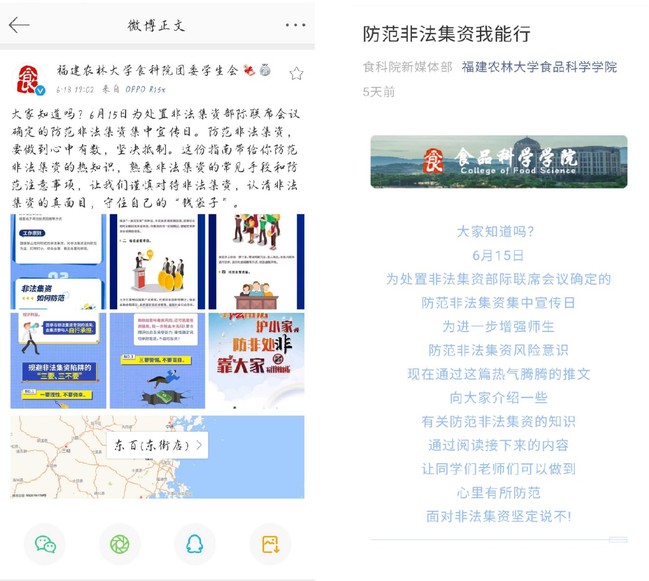Tap the College of Food Science banner
The height and width of the screenshot is (581, 649).
pos(498,162)
